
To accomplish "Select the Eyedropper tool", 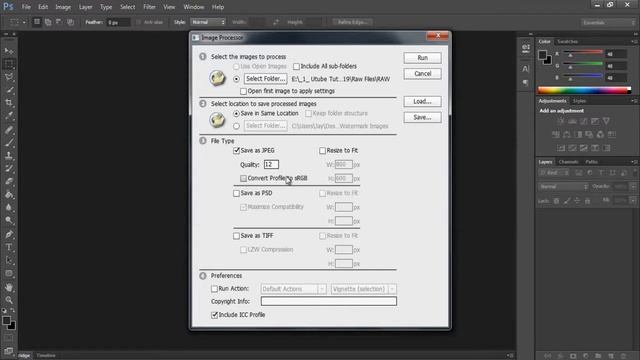I will pos(9,116).
